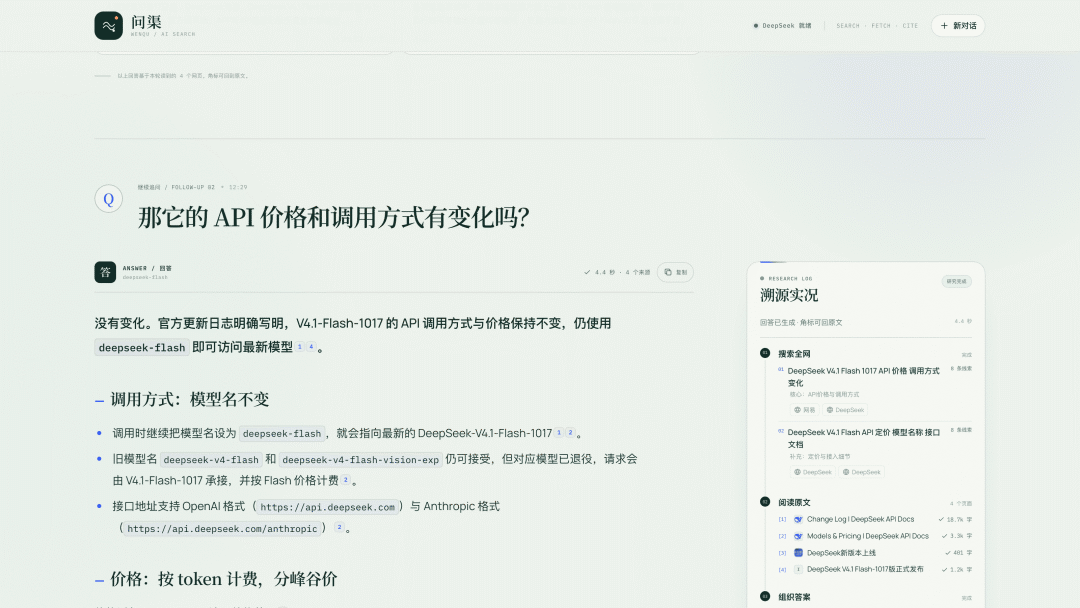Click the 回答已生成 · 角标可回原文 note

(801, 322)
